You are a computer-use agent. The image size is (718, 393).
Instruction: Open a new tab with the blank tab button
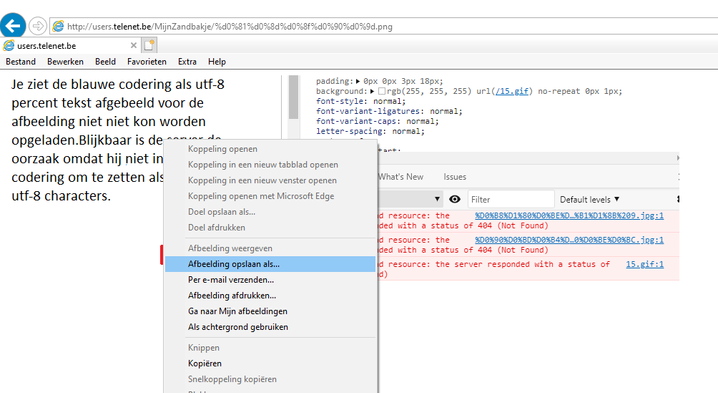(x=149, y=45)
